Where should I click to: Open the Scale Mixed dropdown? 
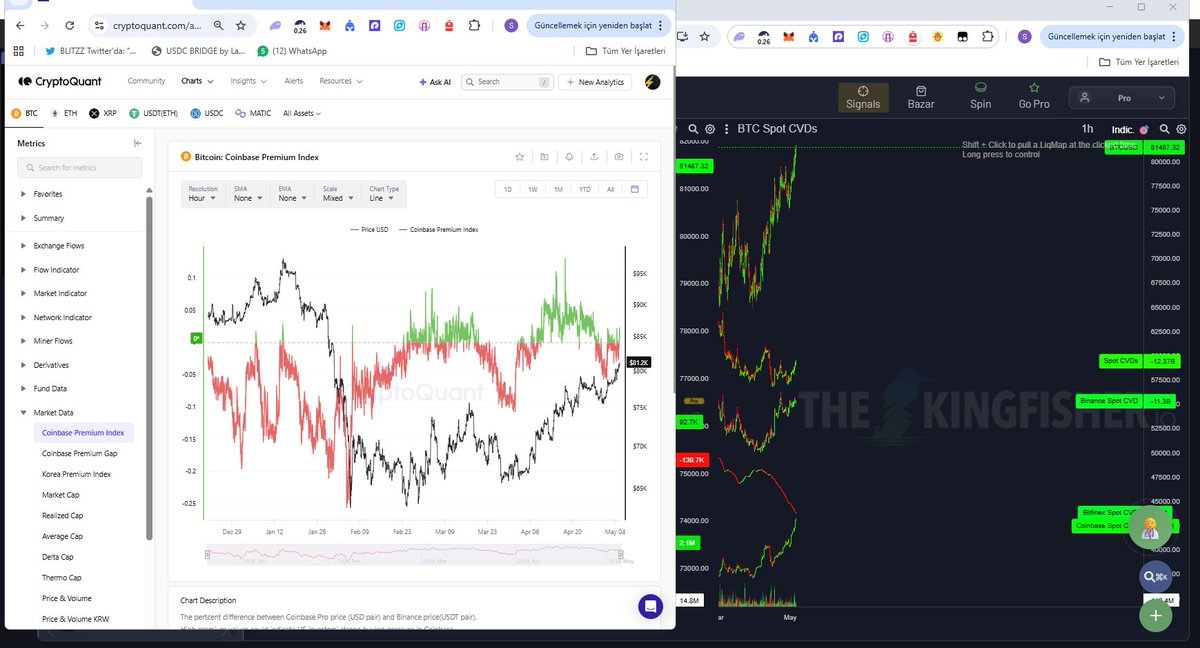pos(338,193)
